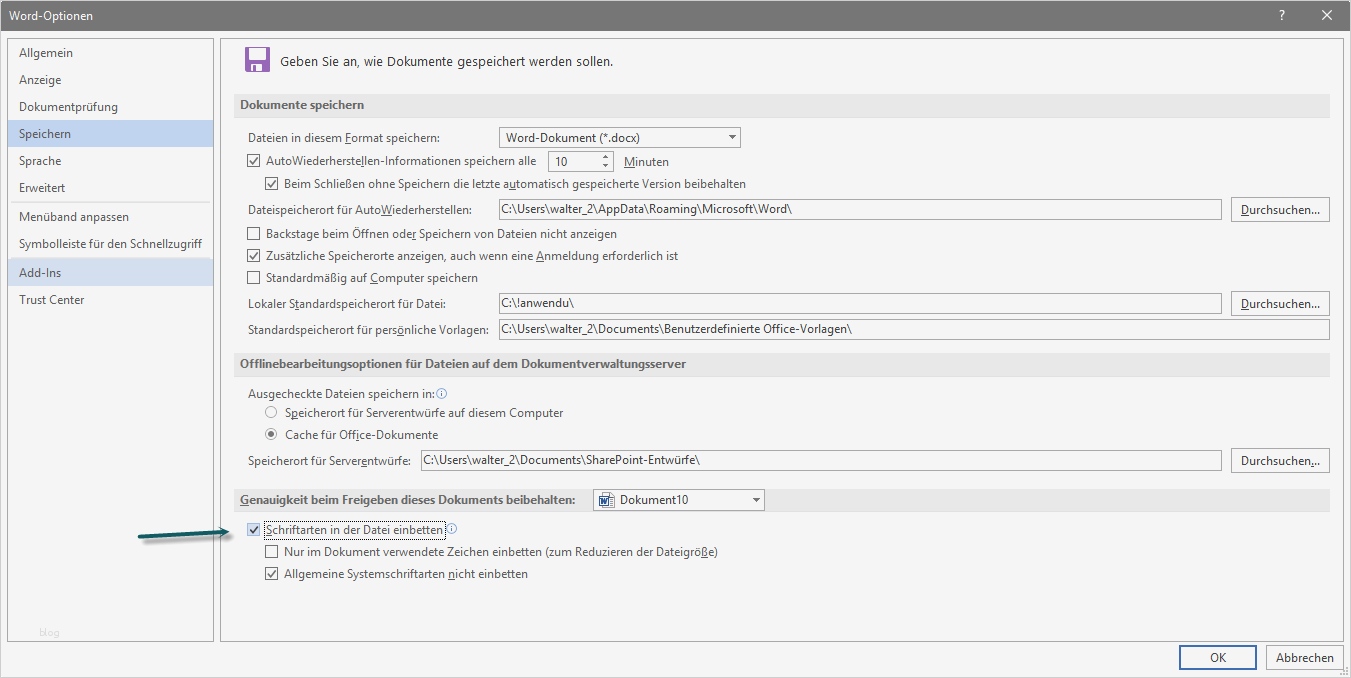
Task: Expand the Dokument10 dropdown list
Action: [x=756, y=500]
